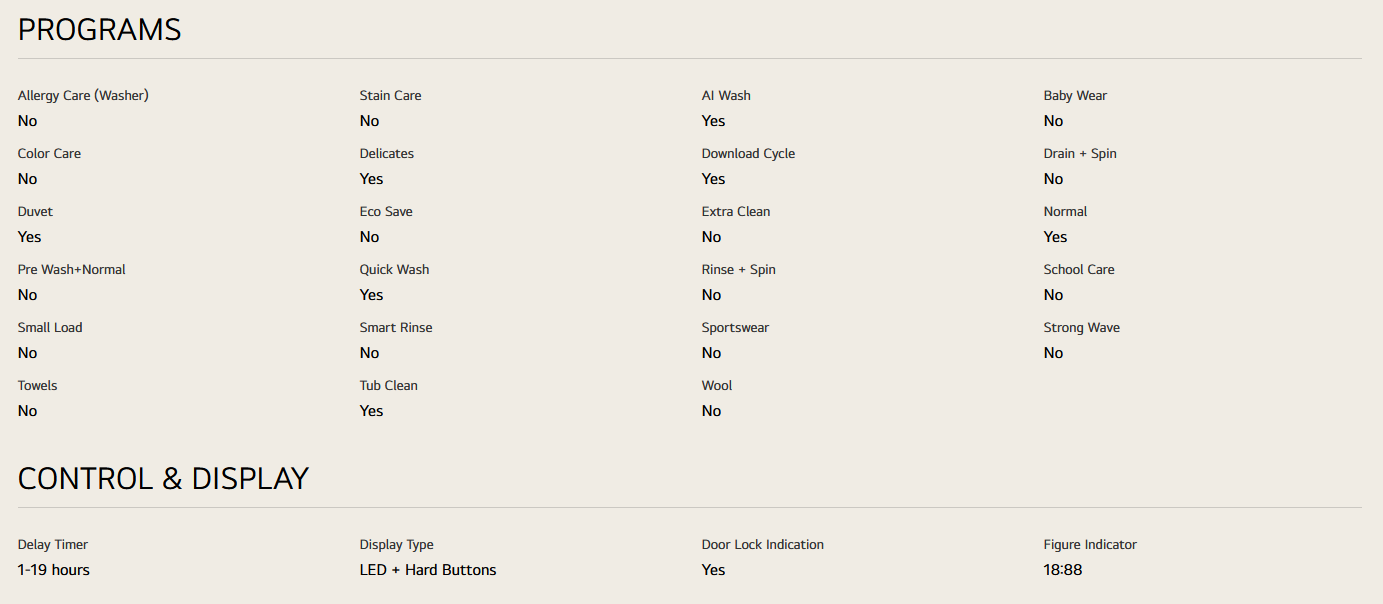Click the LED + Hard Buttons value
The height and width of the screenshot is (604, 1383).
(428, 570)
